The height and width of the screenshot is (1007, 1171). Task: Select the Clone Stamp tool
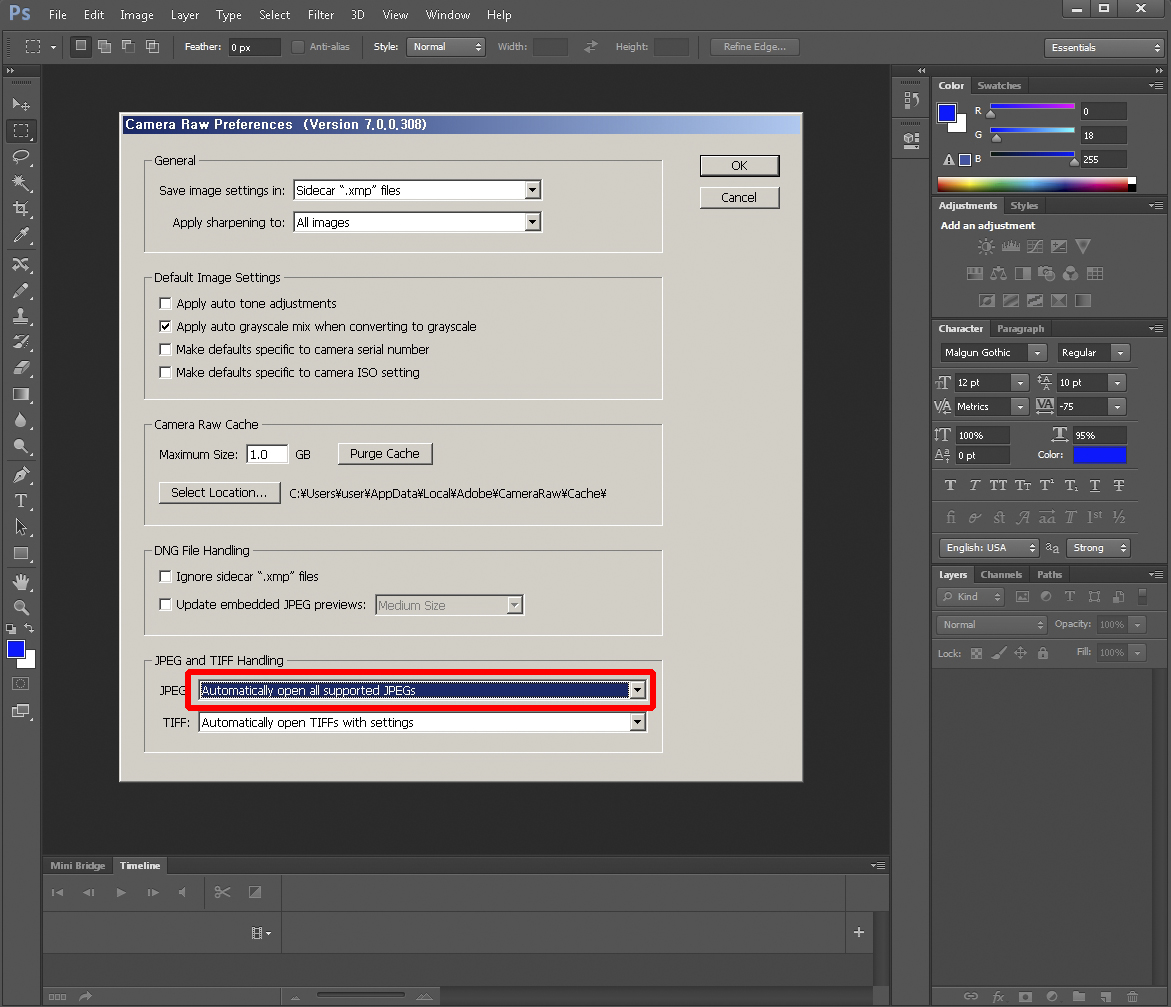21,317
